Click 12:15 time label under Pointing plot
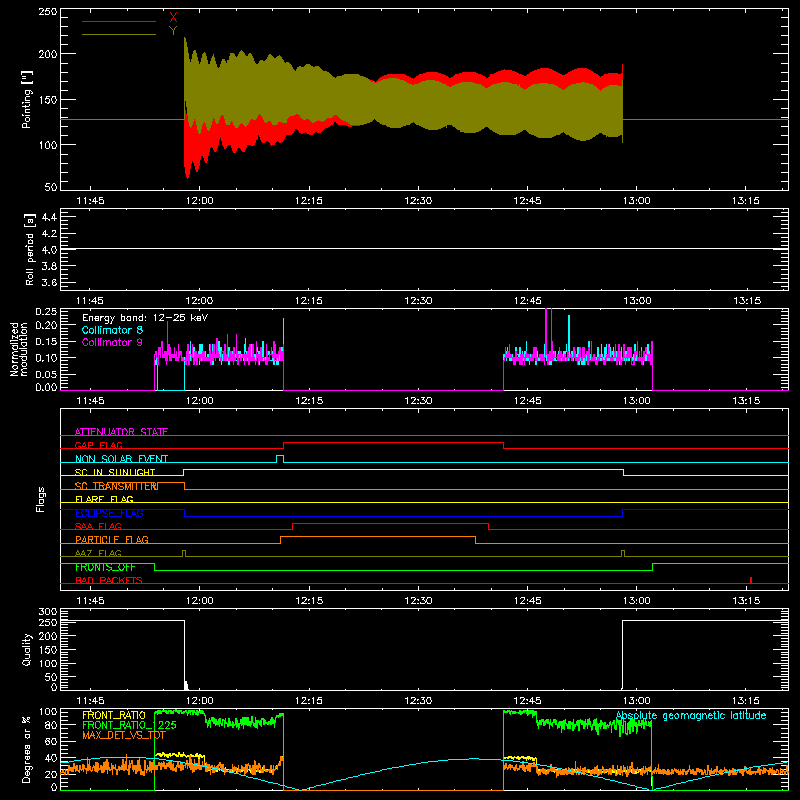The height and width of the screenshot is (800, 800). click(x=309, y=201)
